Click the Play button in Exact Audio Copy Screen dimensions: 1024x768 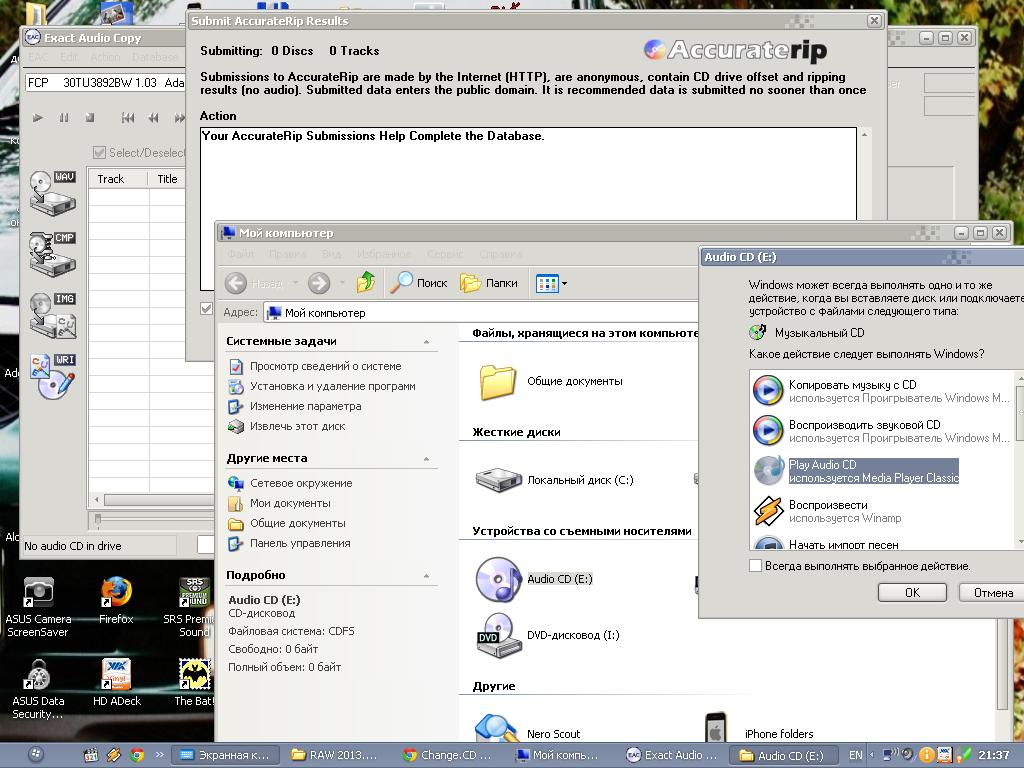[38, 118]
